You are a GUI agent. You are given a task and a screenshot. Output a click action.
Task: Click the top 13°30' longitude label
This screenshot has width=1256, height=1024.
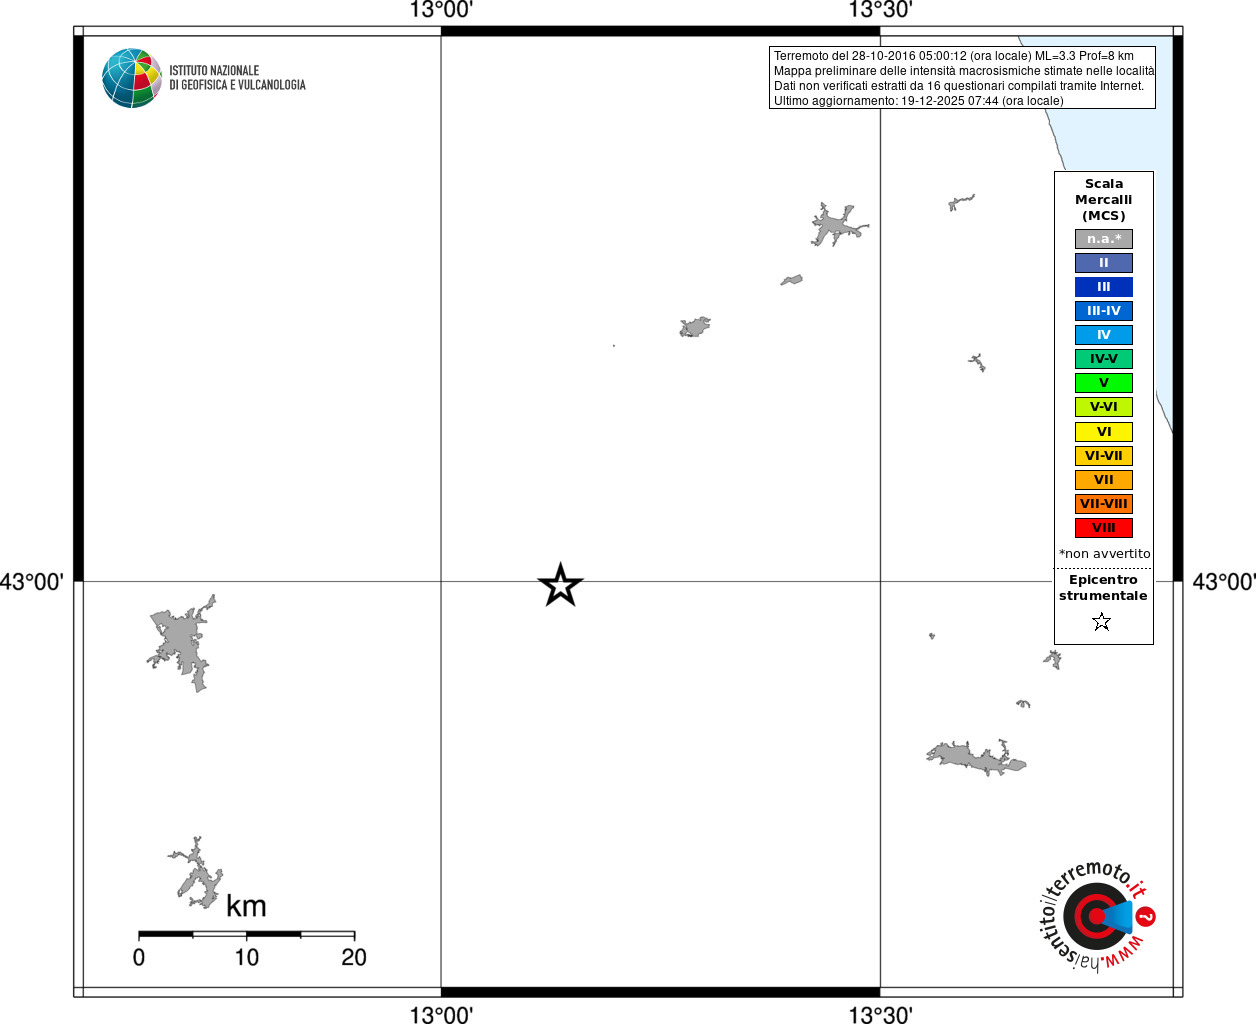(x=880, y=10)
